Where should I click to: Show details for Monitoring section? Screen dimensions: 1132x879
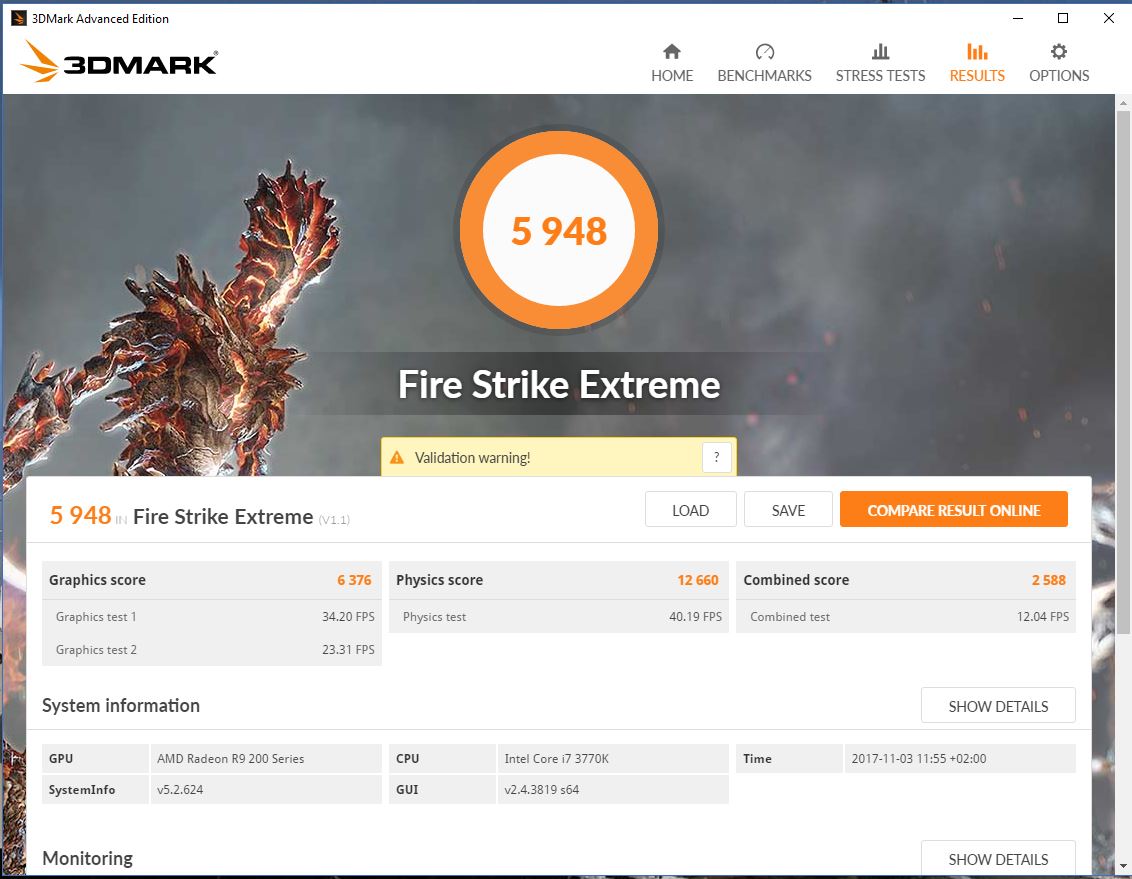pos(998,858)
